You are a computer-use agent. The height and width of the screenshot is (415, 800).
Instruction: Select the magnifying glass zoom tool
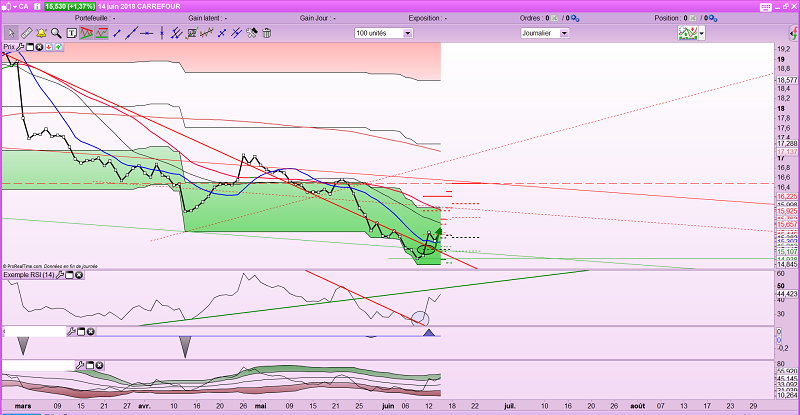point(56,33)
